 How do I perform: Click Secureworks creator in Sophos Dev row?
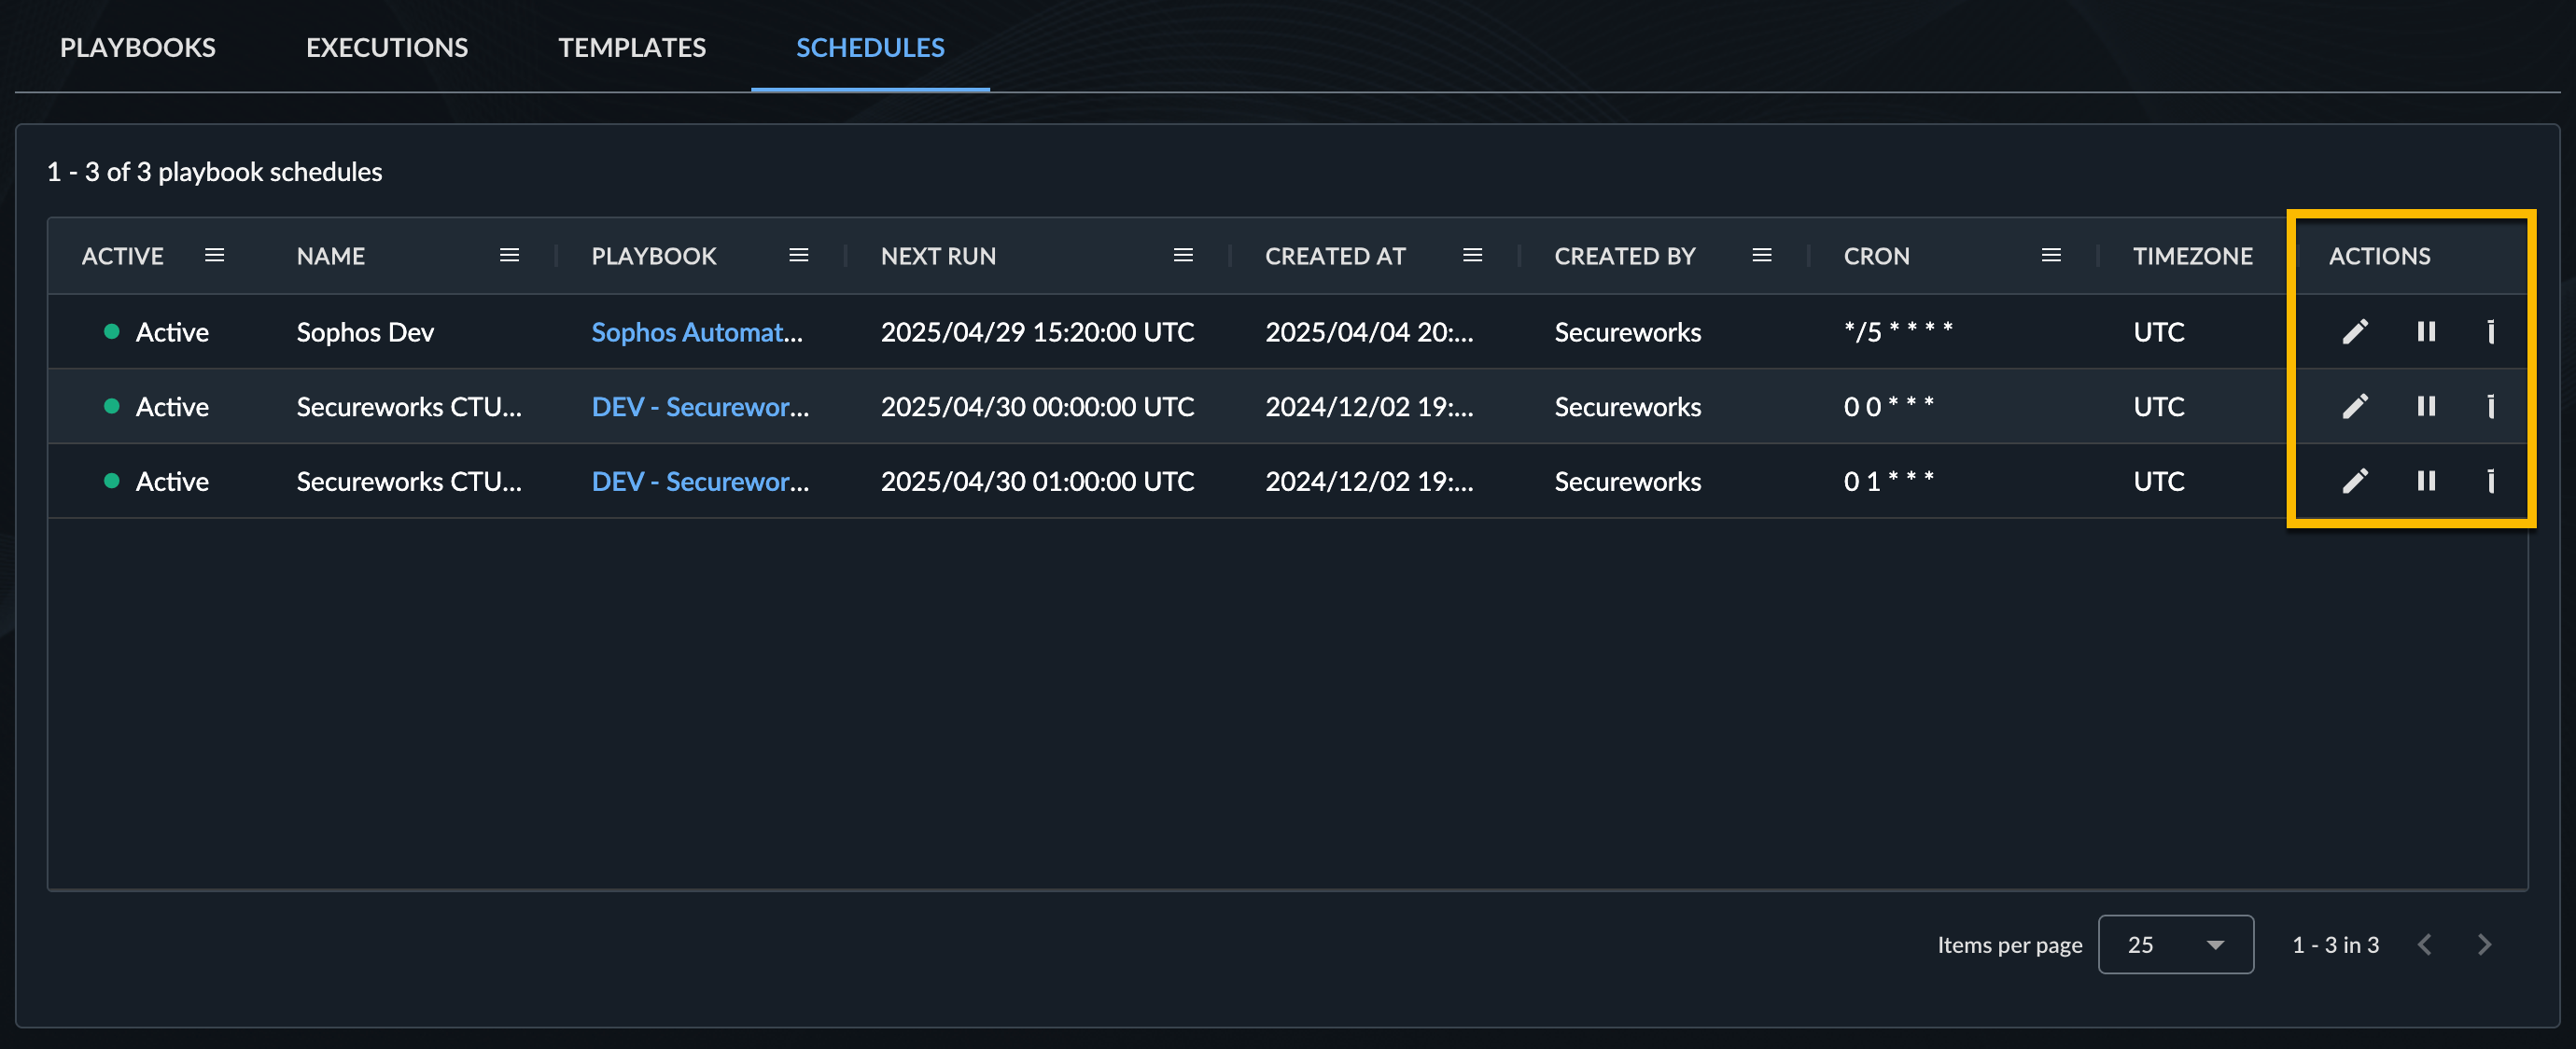(x=1627, y=332)
